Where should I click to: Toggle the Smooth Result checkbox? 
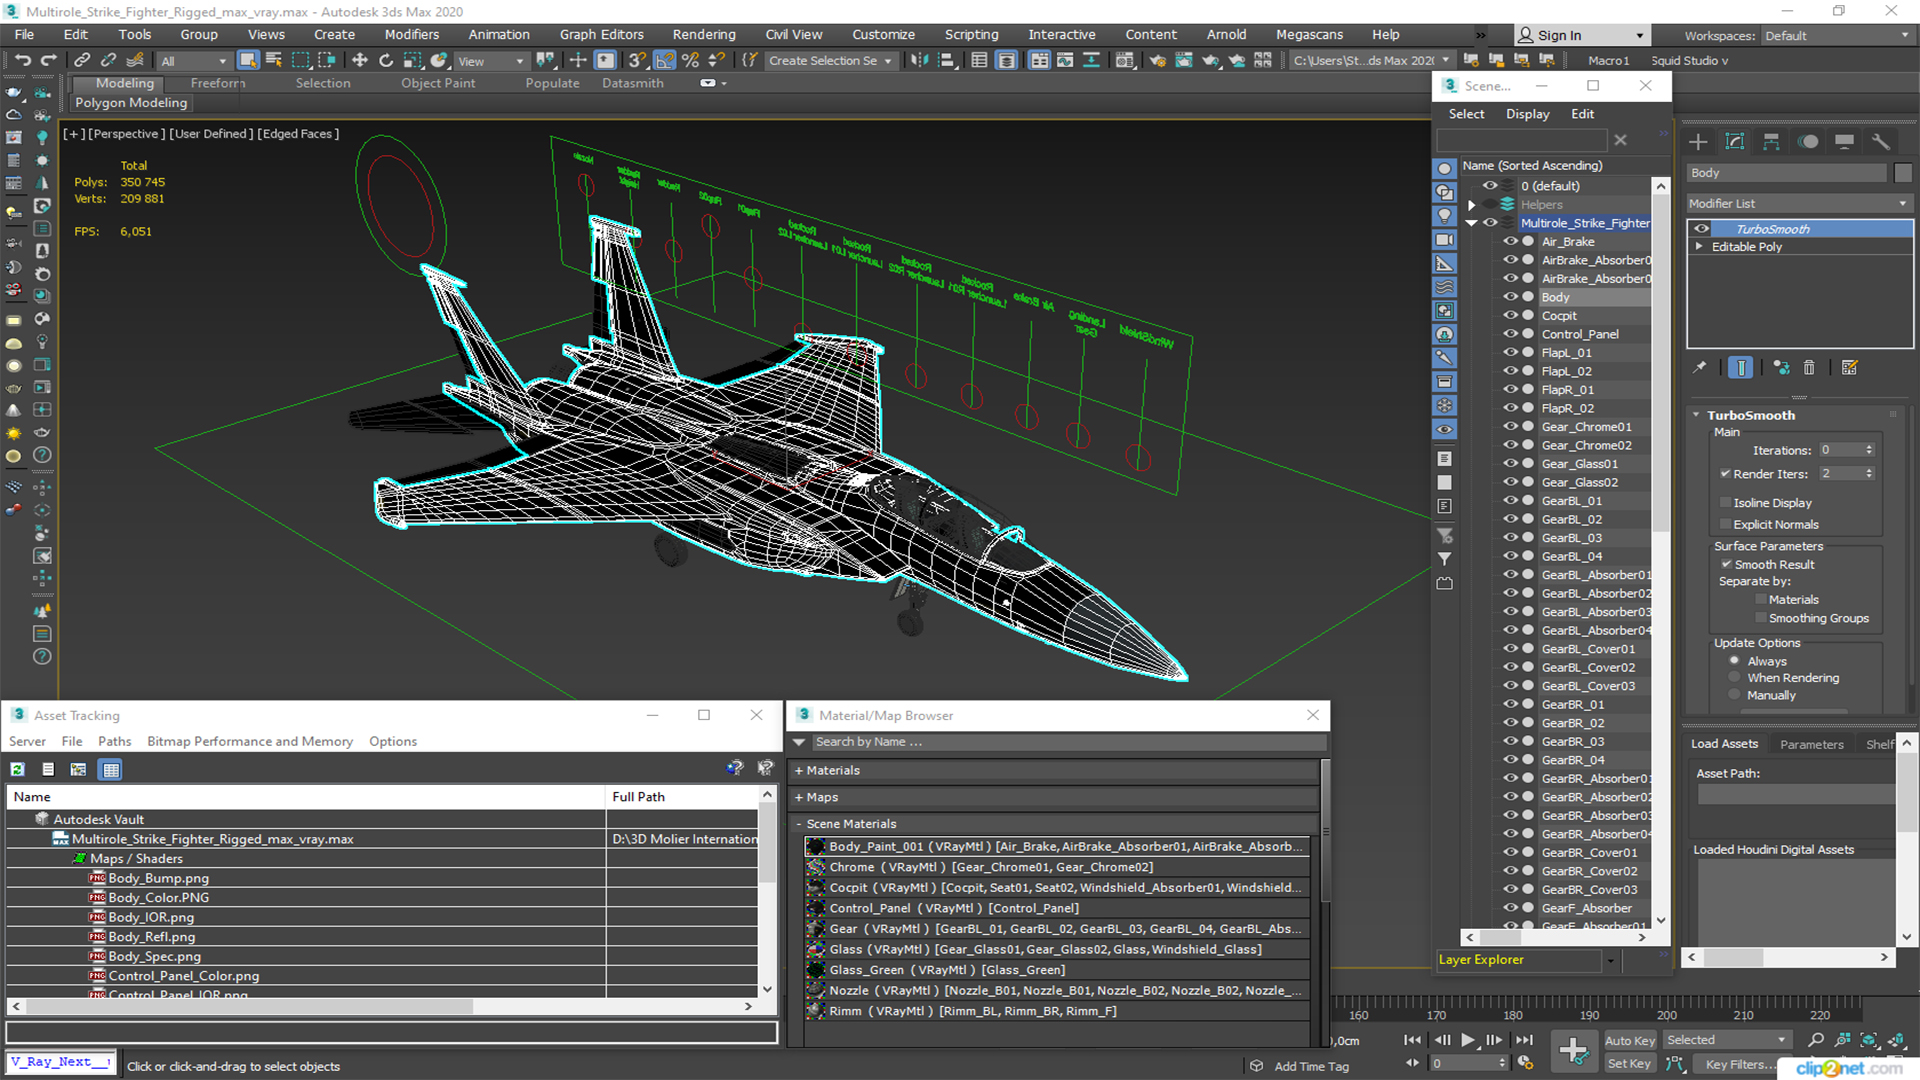click(x=1726, y=565)
